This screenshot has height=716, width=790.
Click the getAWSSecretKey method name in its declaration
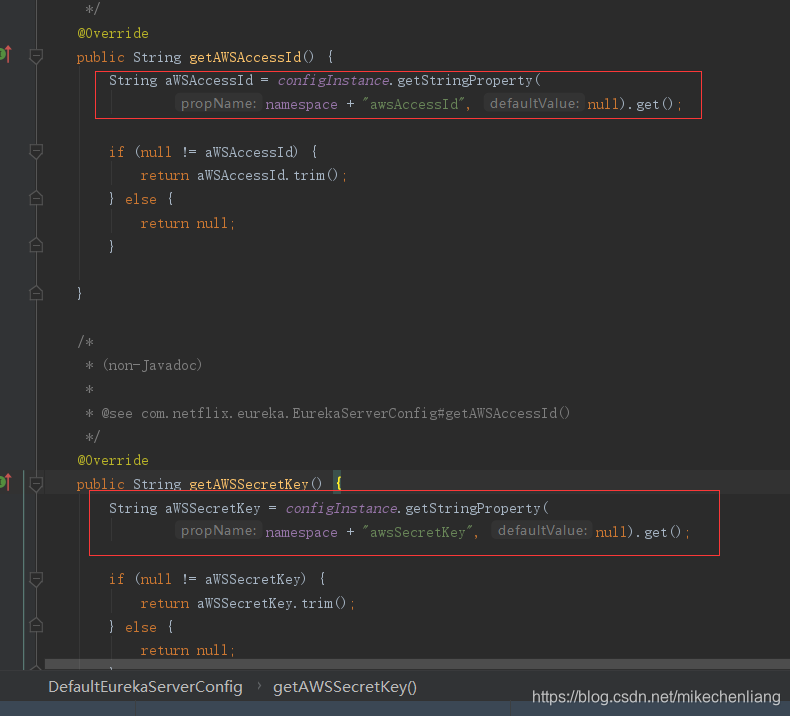(x=249, y=484)
